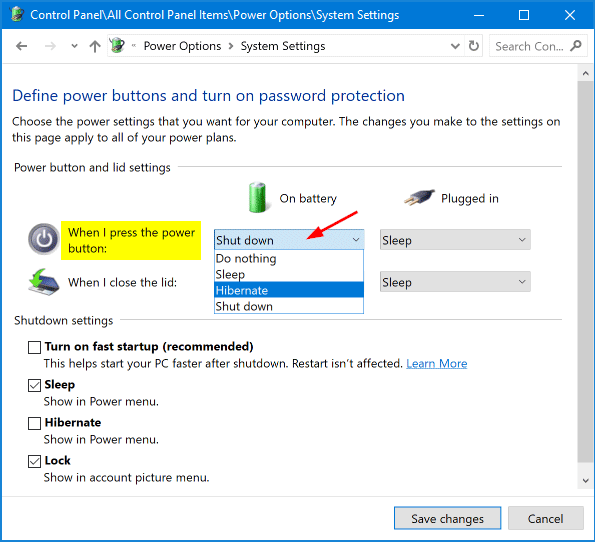Uncheck the Sleep power menu checkbox
The image size is (595, 542).
tap(35, 385)
